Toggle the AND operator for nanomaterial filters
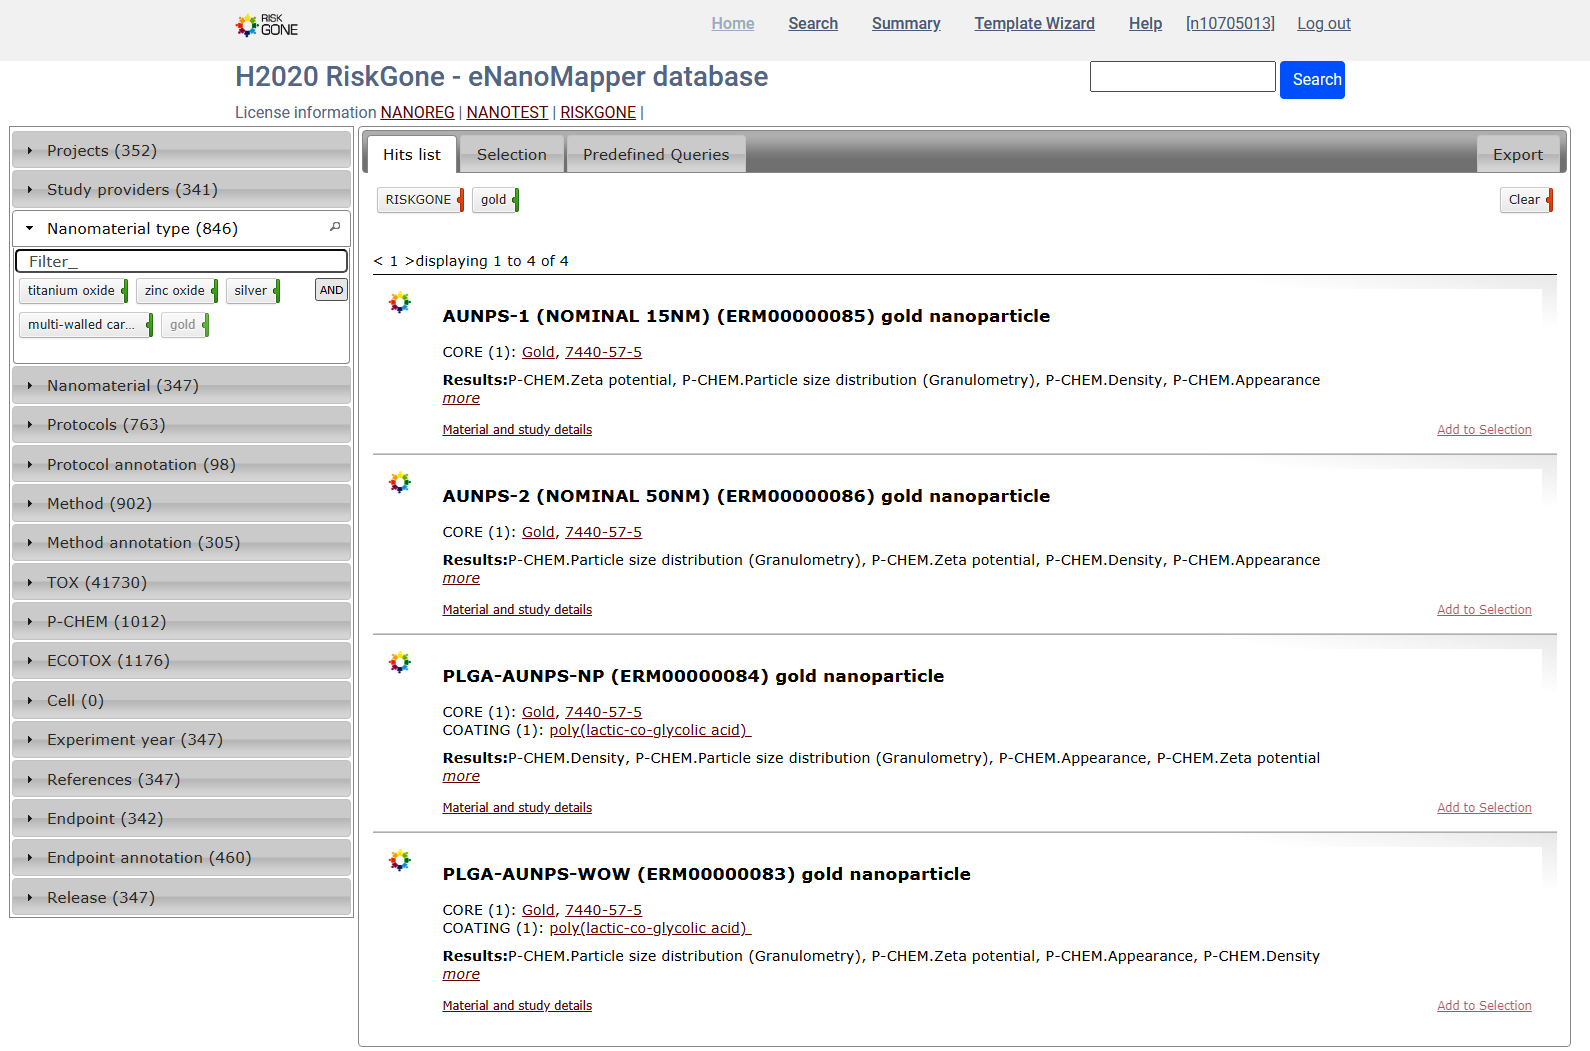Screen dimensions: 1590x1051 [x=331, y=290]
